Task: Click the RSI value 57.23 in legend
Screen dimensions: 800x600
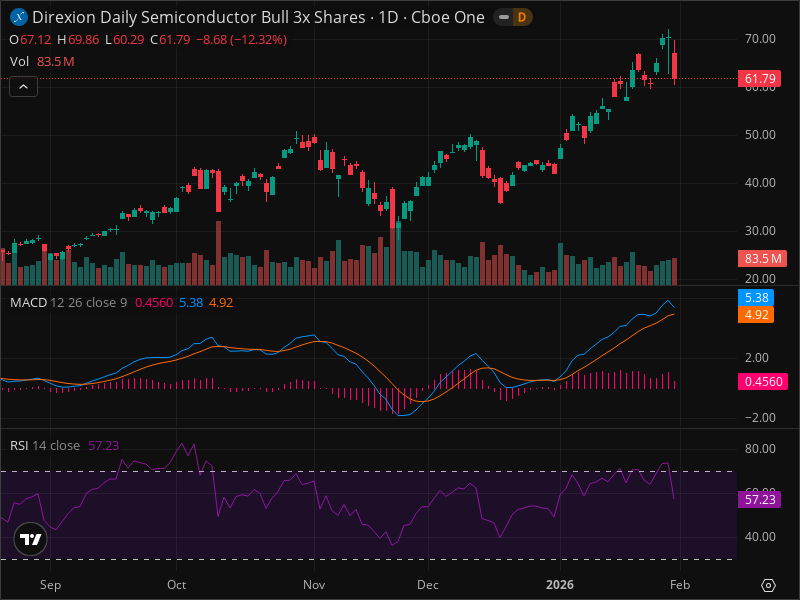Action: 104,445
